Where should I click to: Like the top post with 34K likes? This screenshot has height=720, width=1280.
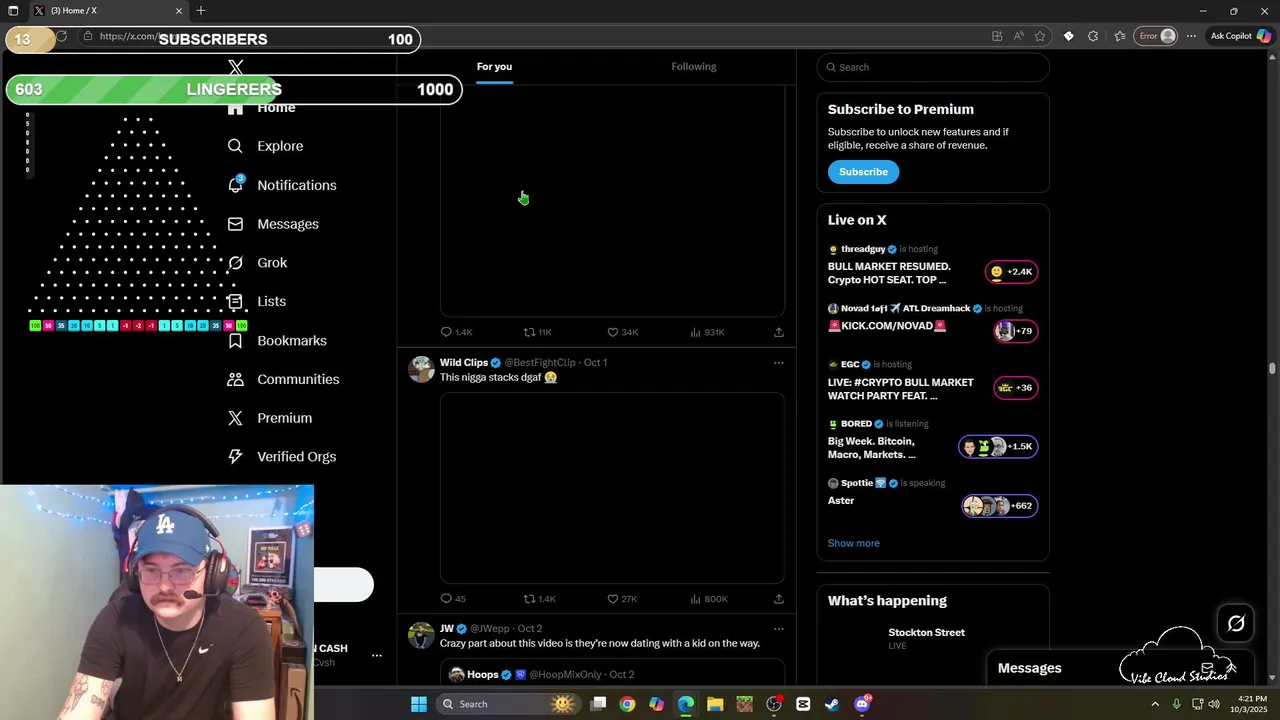pyautogui.click(x=622, y=332)
